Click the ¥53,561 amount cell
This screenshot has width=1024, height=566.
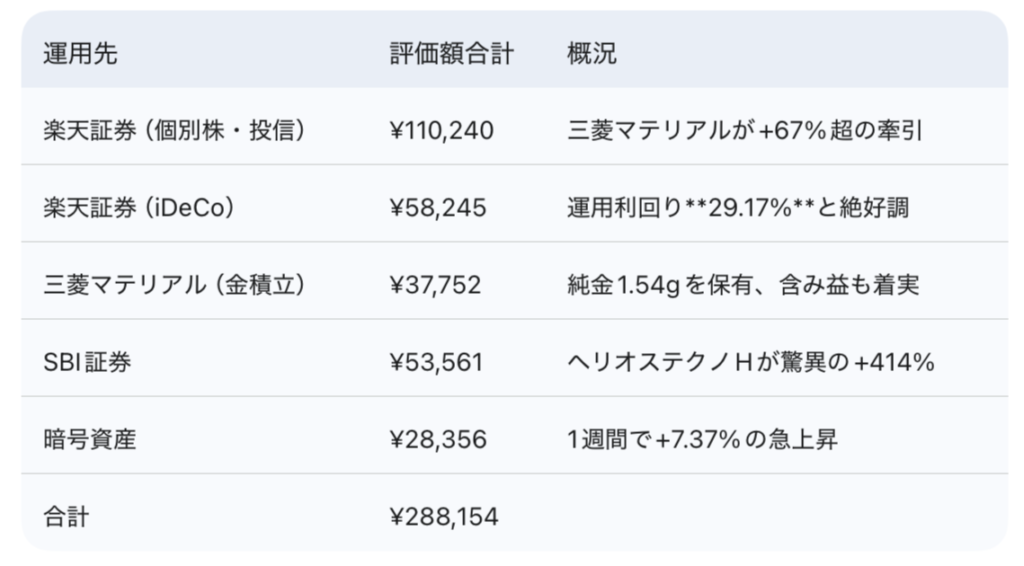click(x=436, y=362)
